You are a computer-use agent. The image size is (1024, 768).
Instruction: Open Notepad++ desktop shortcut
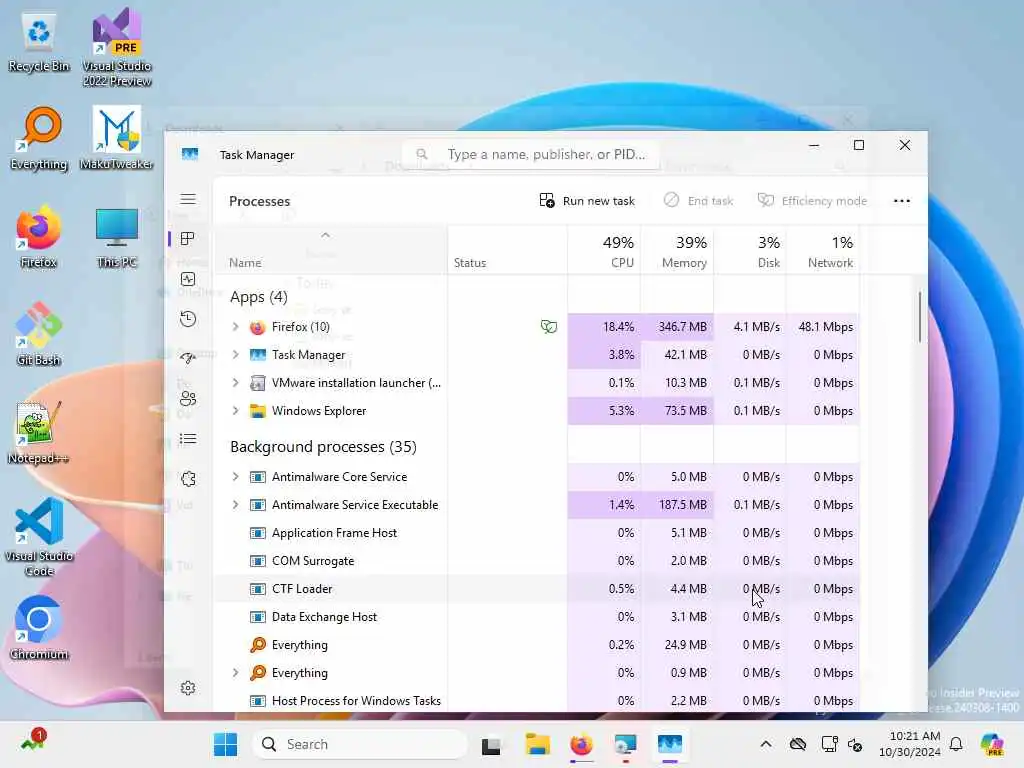coord(39,432)
